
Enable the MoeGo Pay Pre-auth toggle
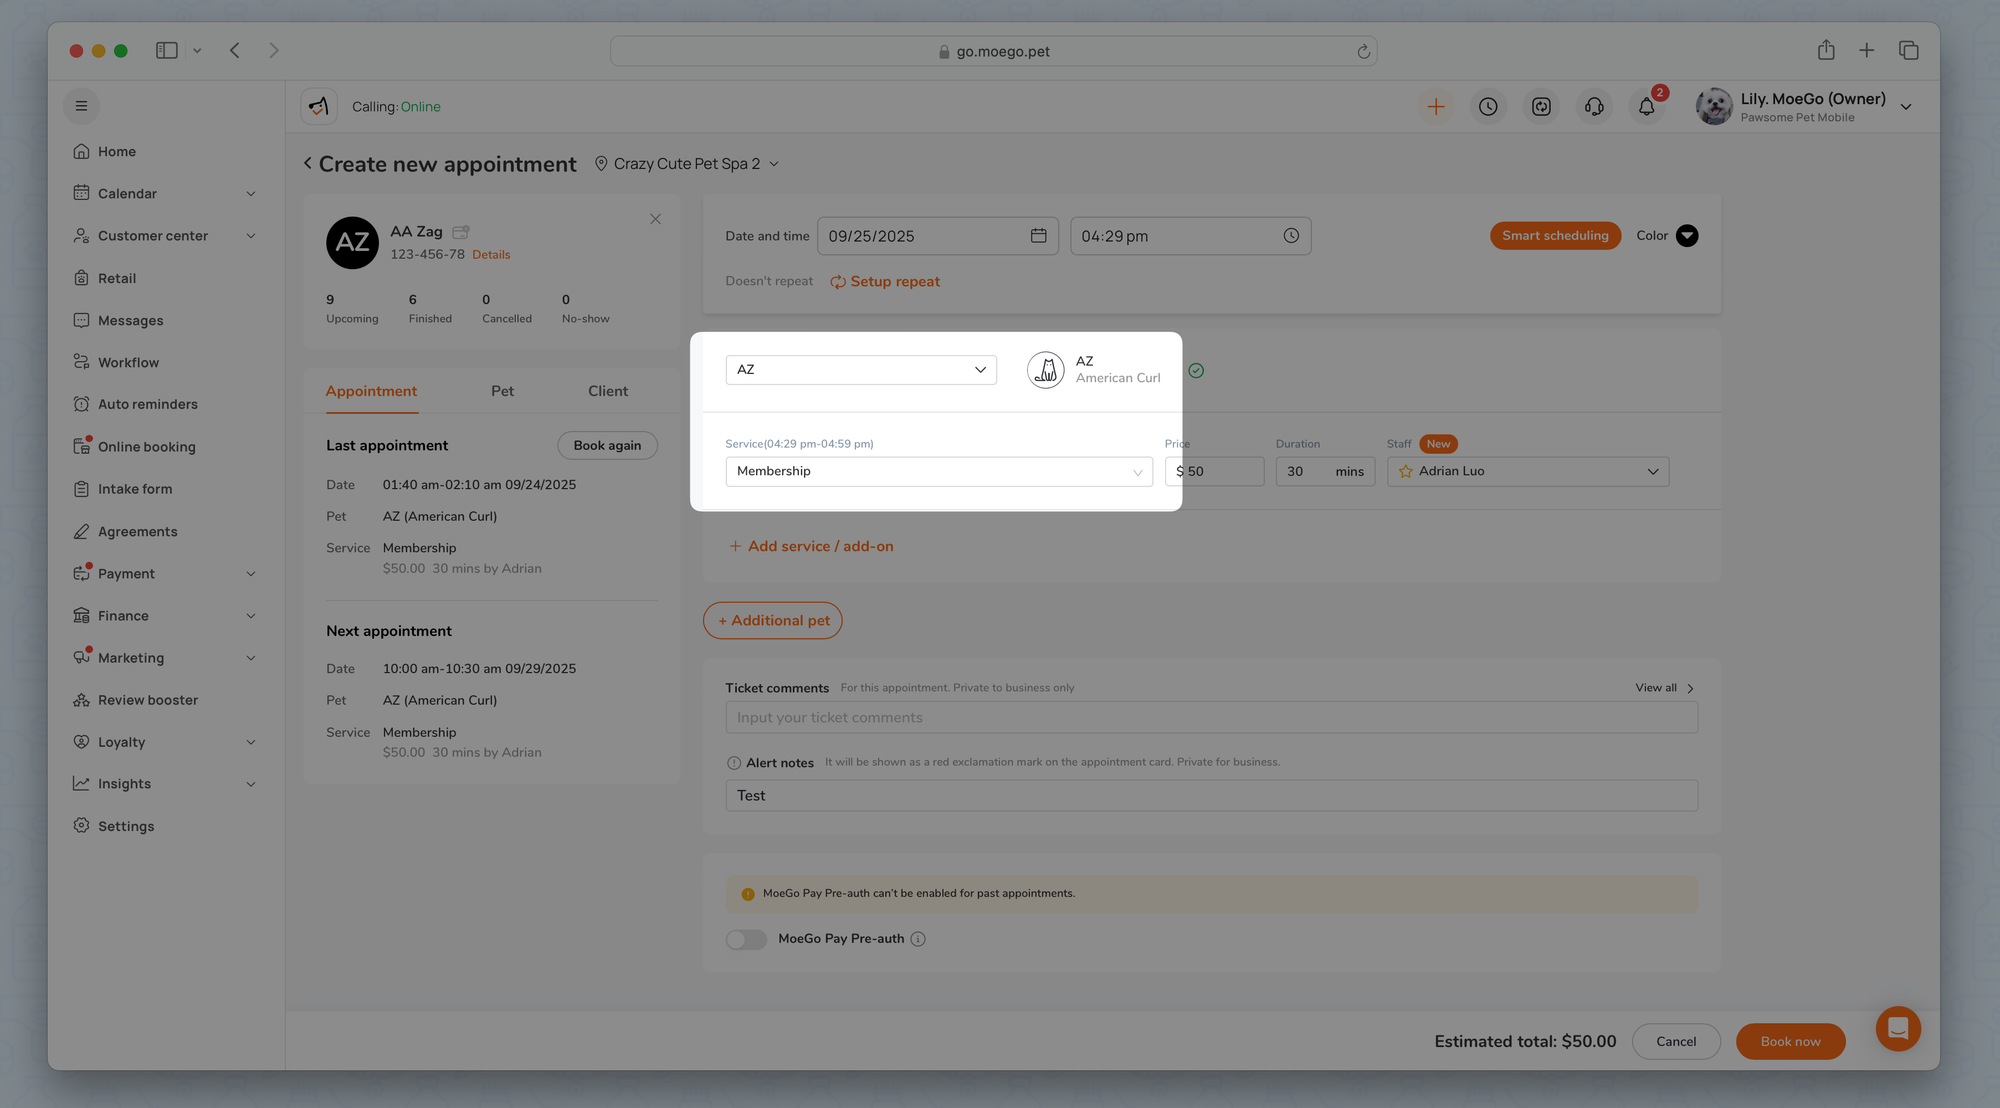[746, 939]
